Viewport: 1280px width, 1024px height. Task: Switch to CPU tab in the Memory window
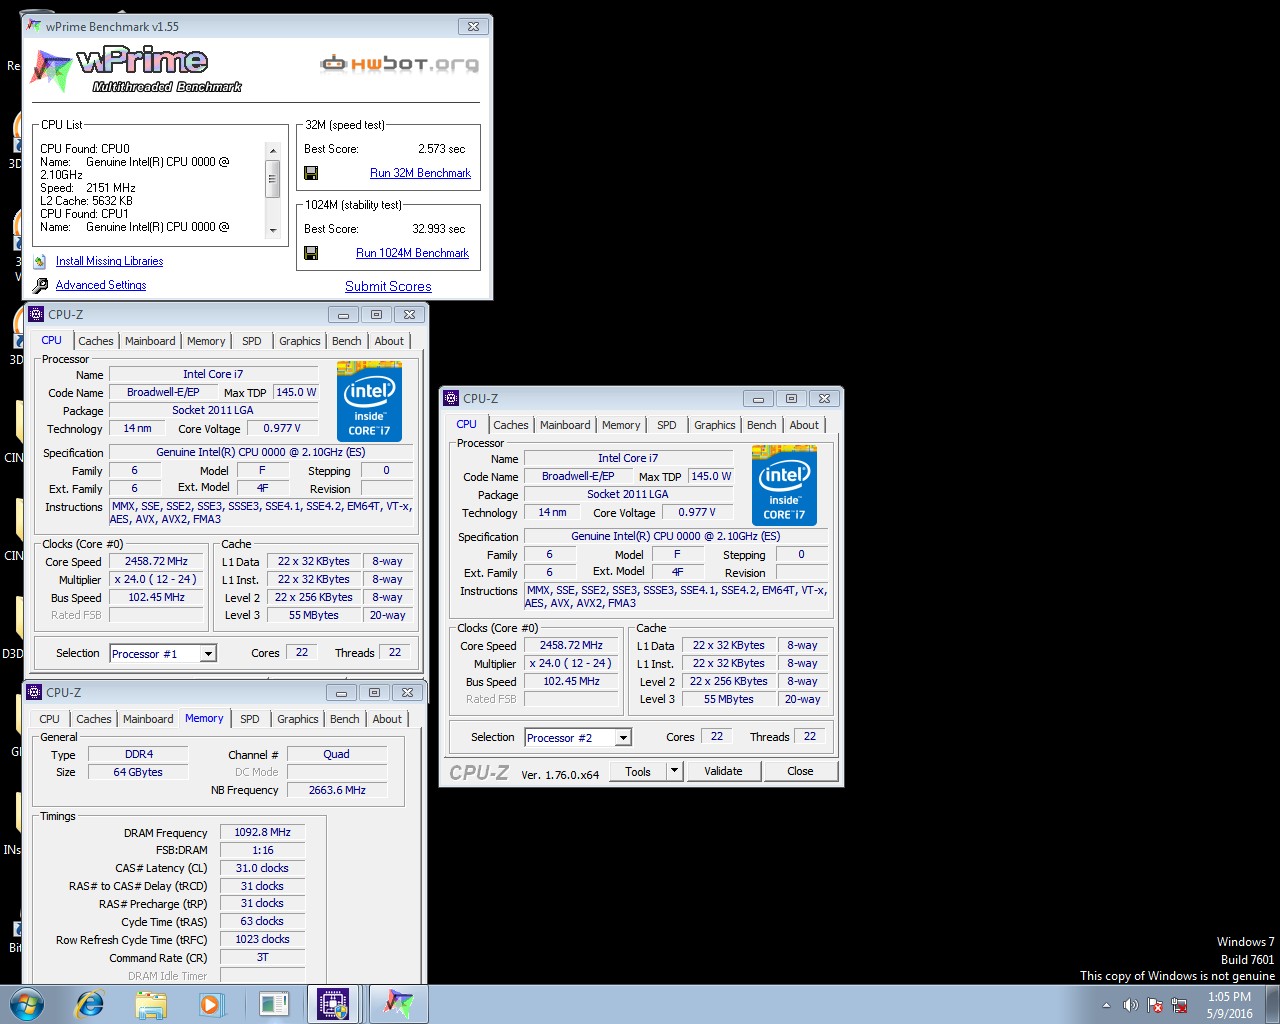50,719
